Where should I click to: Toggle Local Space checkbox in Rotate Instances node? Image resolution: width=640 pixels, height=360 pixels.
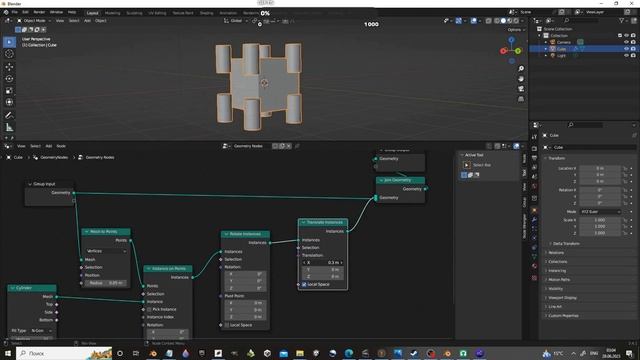point(227,325)
